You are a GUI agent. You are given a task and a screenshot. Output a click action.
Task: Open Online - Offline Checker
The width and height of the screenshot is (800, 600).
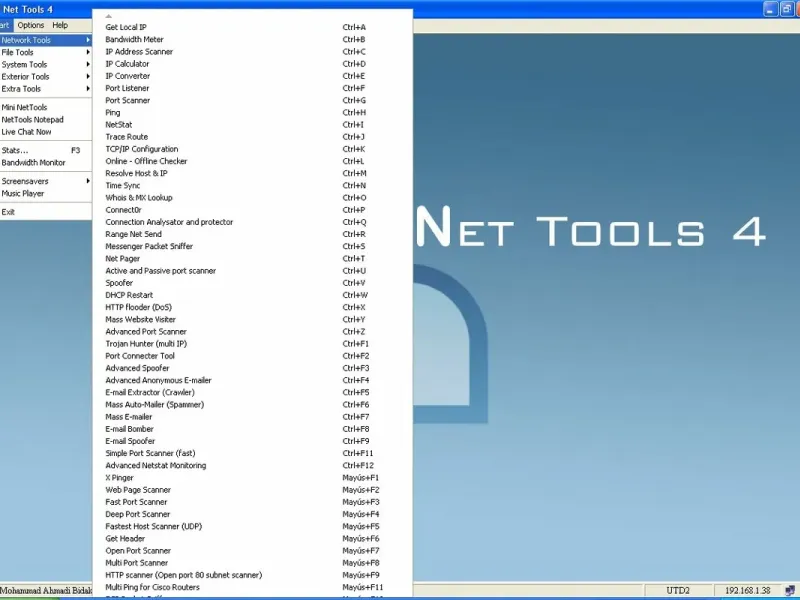click(252, 161)
